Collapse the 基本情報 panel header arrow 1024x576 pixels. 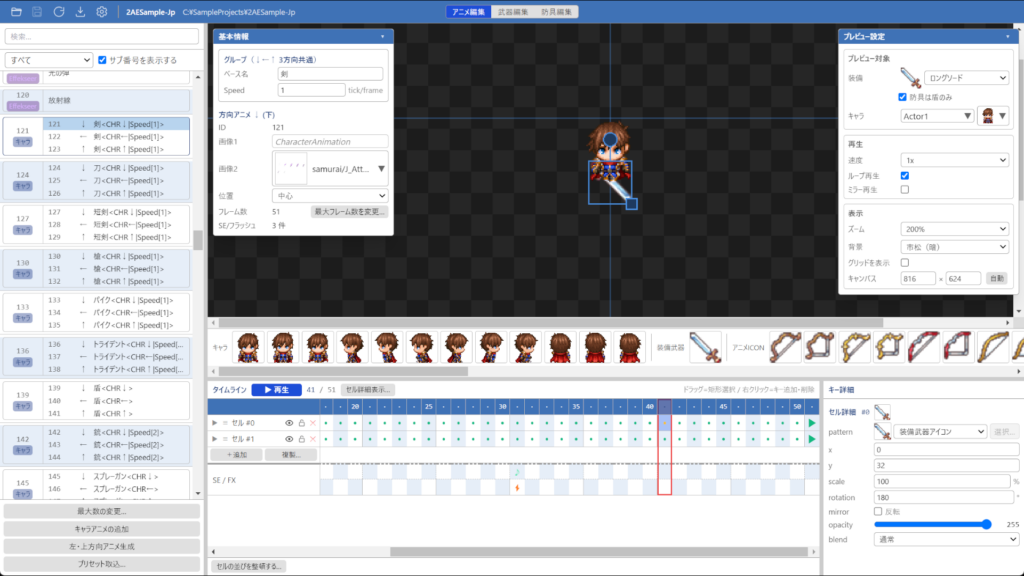click(383, 37)
